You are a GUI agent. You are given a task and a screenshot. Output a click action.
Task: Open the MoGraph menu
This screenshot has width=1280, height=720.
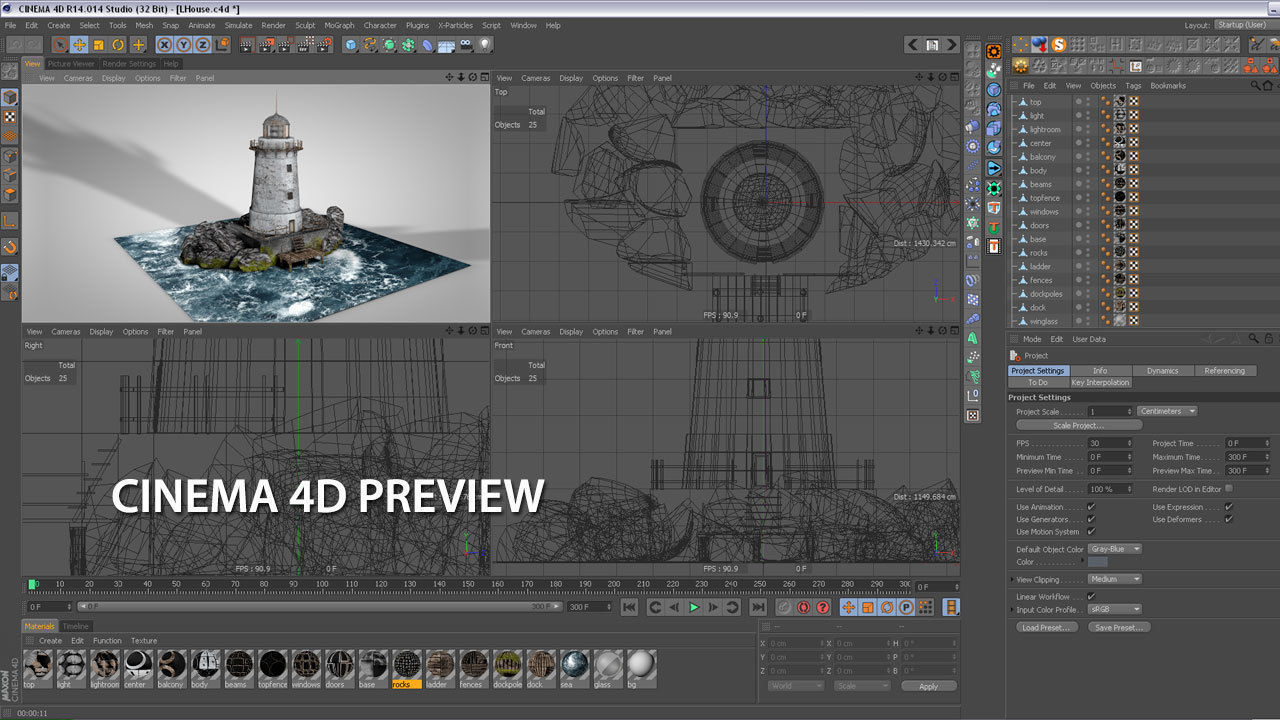[x=339, y=25]
